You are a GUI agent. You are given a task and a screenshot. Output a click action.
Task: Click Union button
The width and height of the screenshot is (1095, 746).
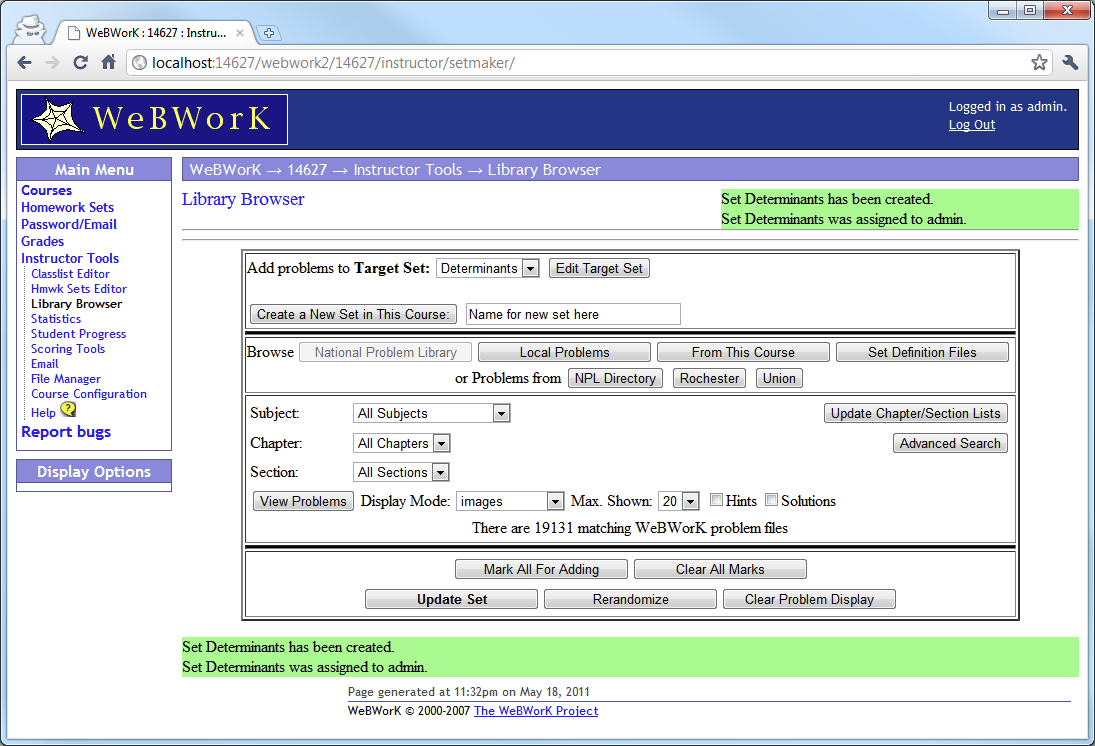(779, 378)
